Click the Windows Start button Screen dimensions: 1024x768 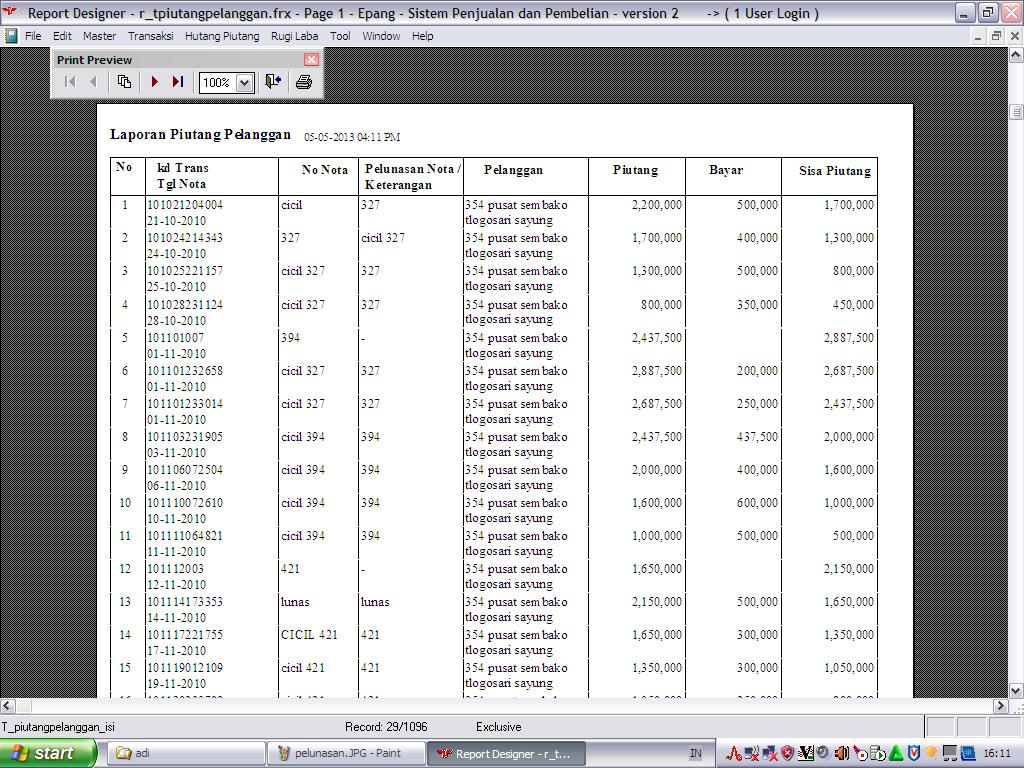click(x=46, y=753)
